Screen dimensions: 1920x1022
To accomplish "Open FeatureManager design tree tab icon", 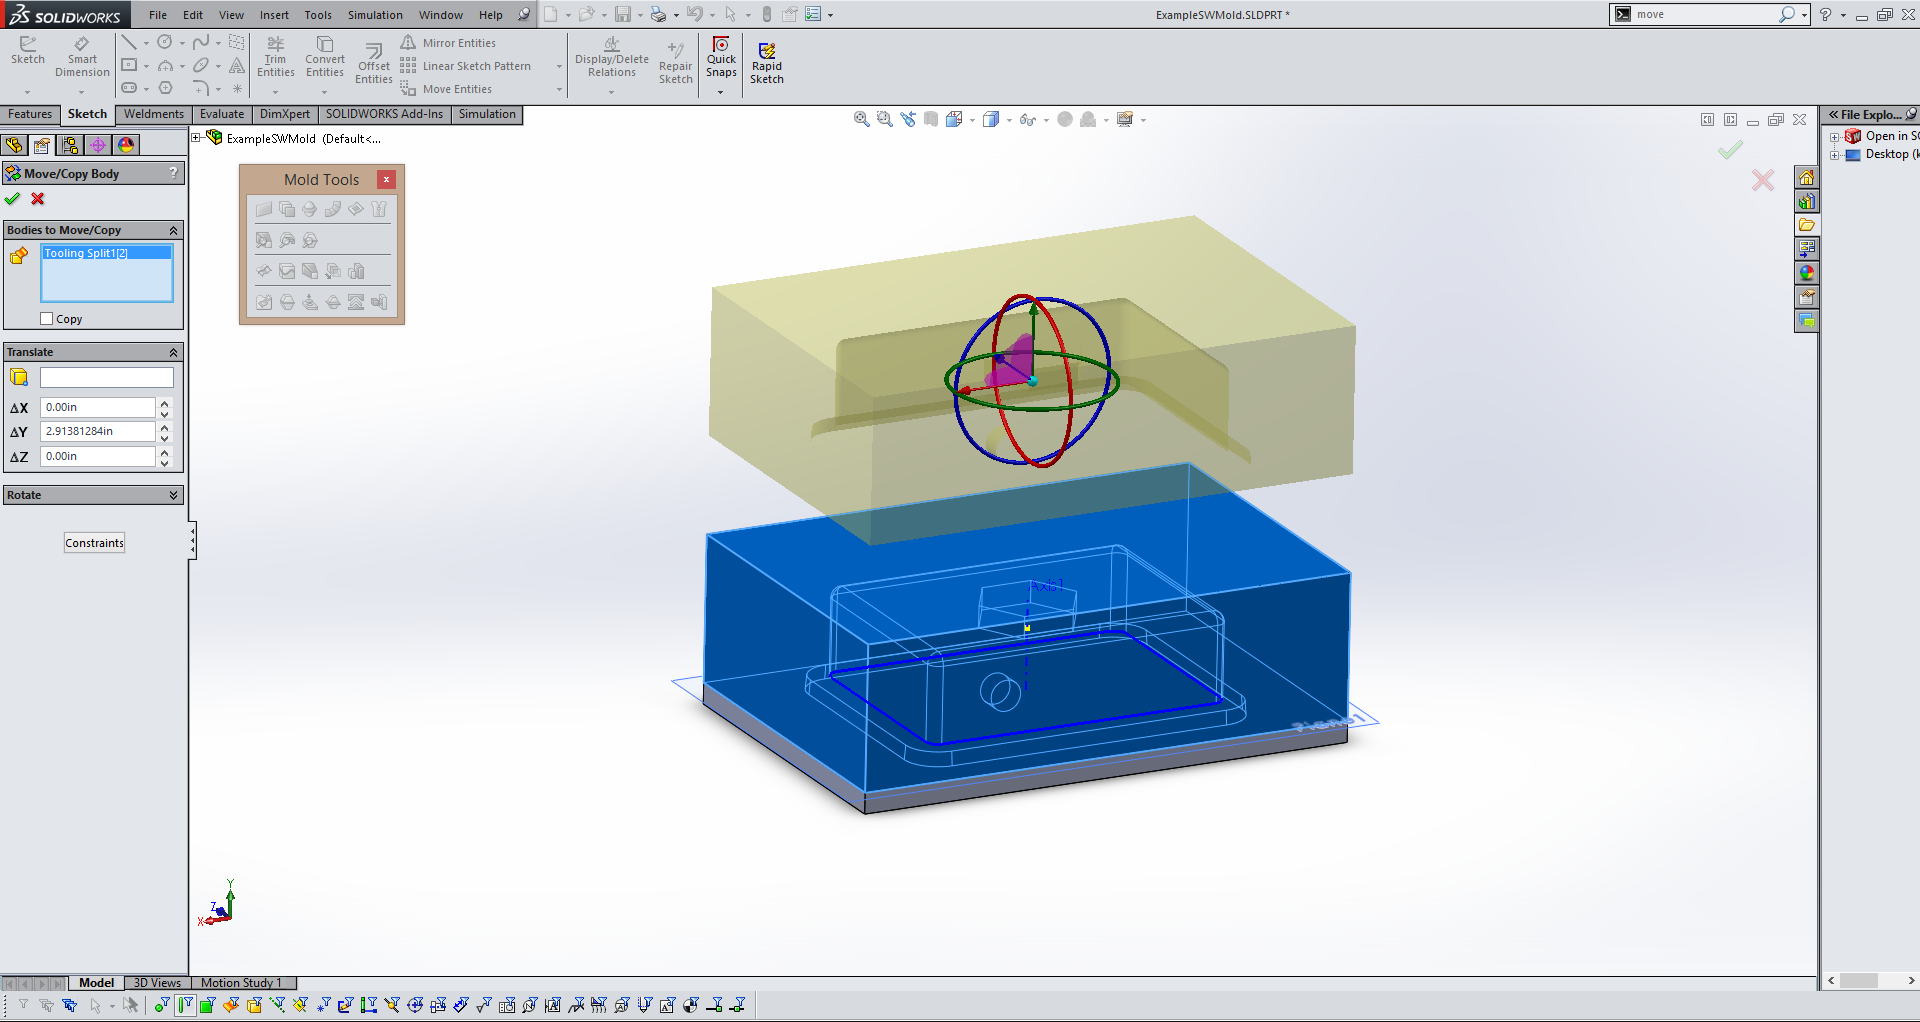I will (x=14, y=145).
